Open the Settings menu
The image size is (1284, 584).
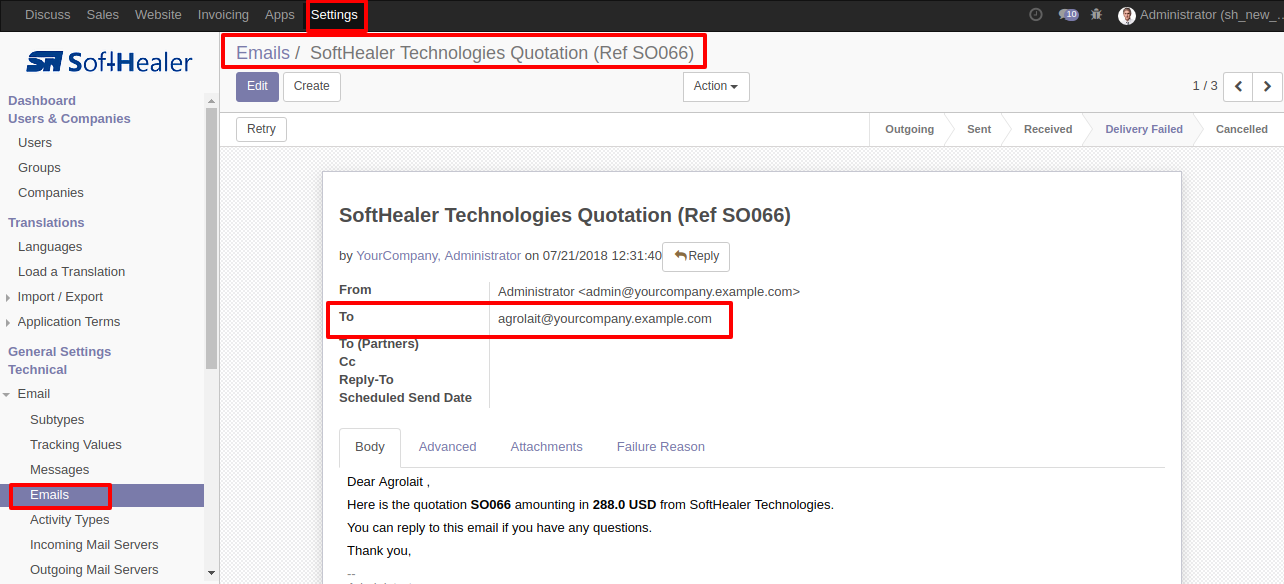coord(334,15)
